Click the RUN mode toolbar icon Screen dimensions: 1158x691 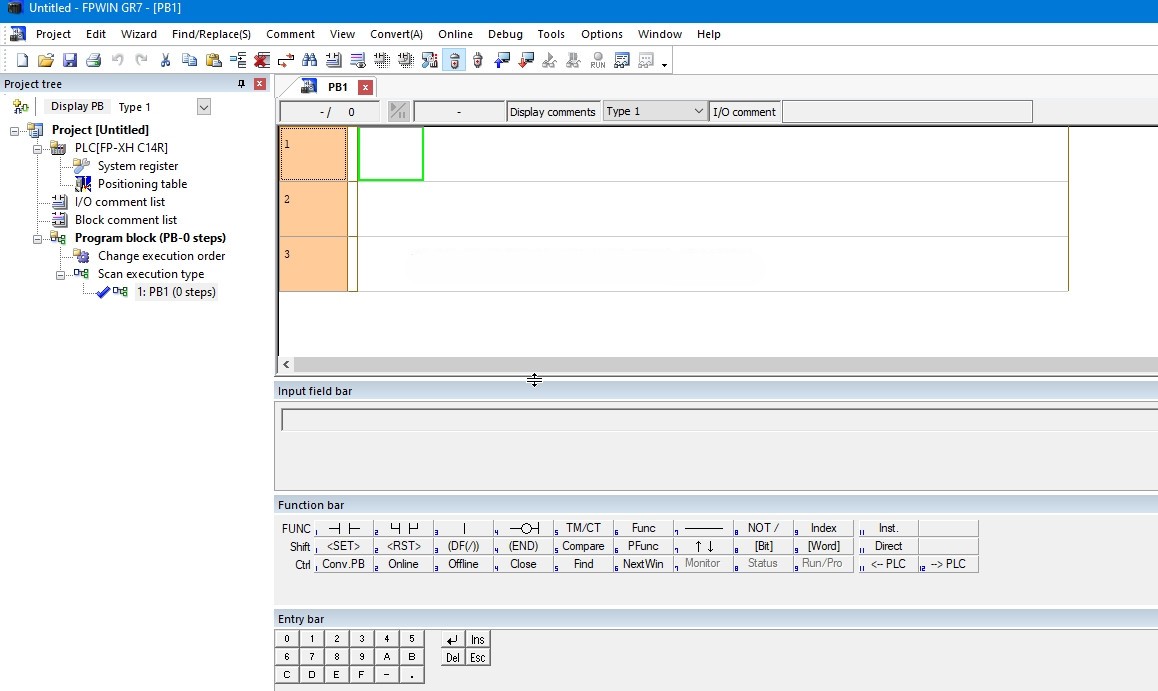597,61
